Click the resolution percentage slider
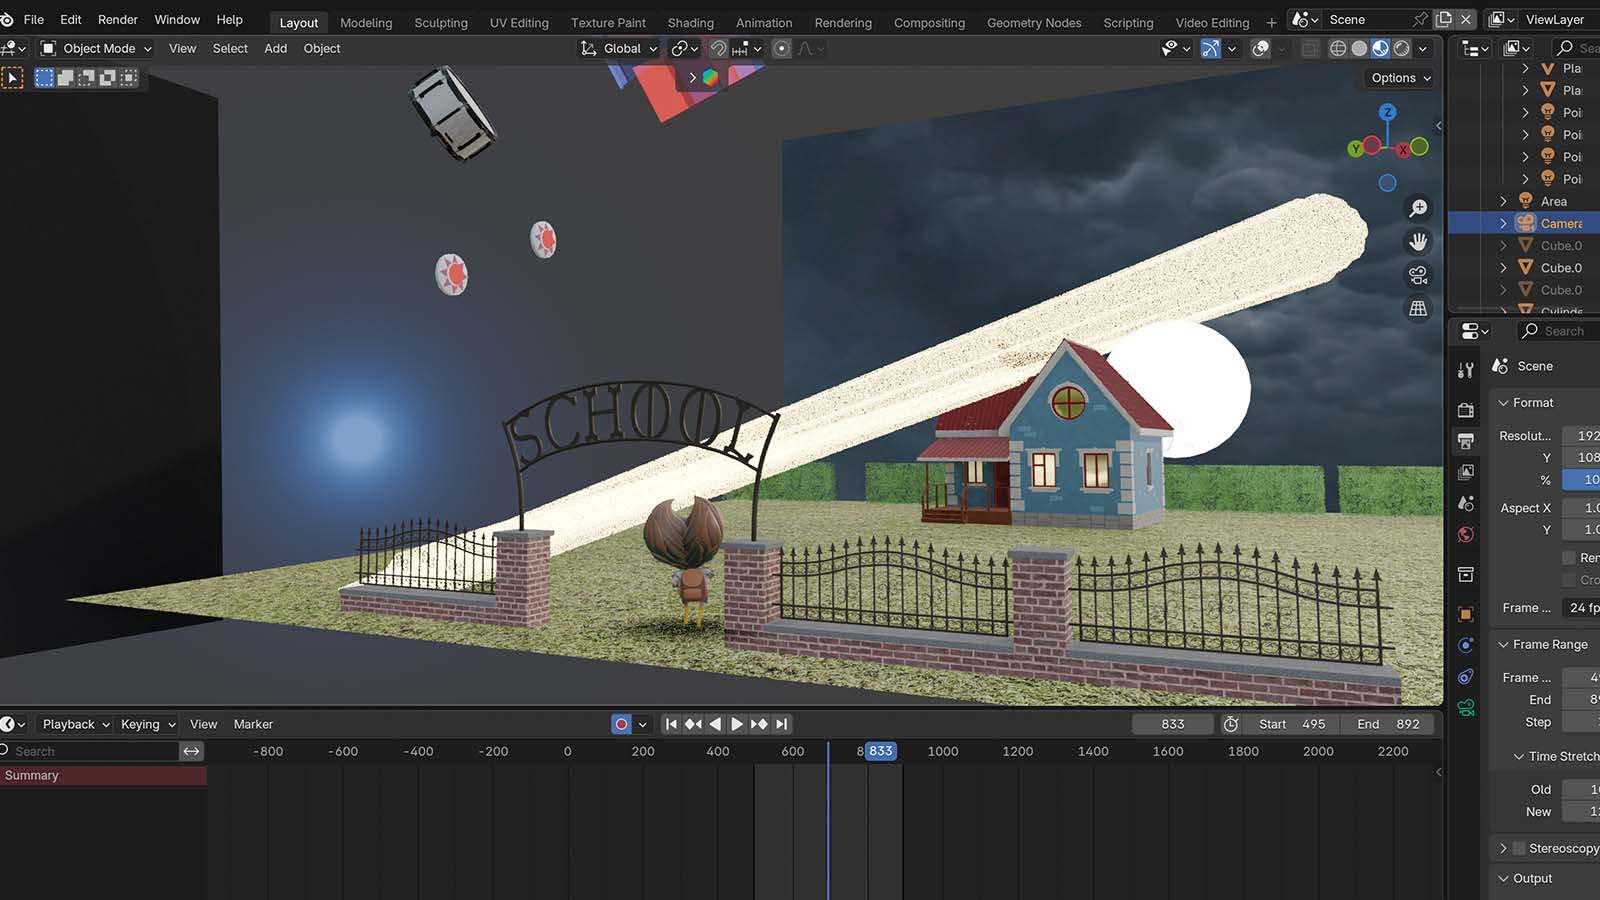This screenshot has height=900, width=1600. click(x=1586, y=479)
